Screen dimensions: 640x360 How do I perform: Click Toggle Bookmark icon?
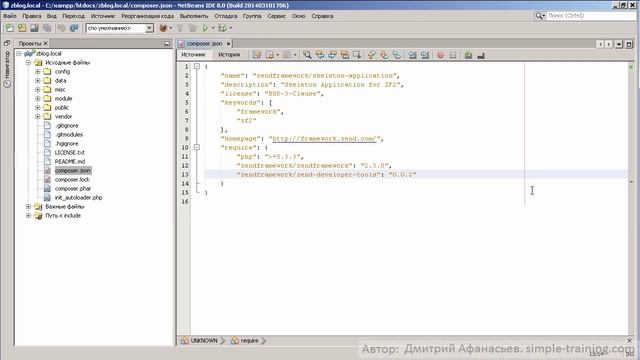[397, 55]
